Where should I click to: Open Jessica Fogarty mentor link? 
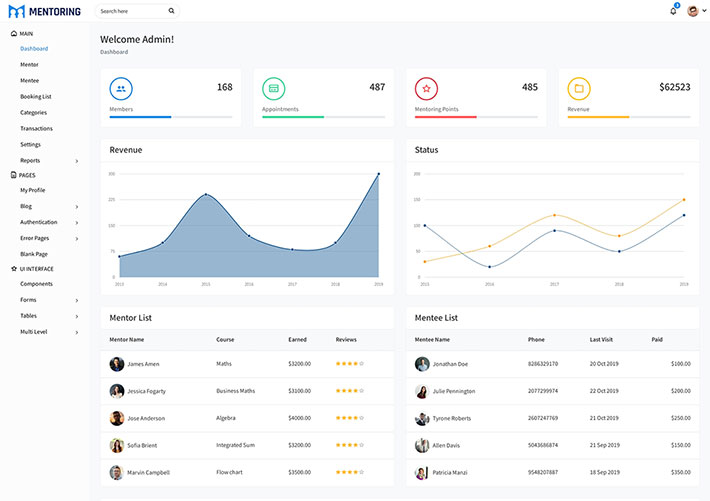pyautogui.click(x=146, y=391)
